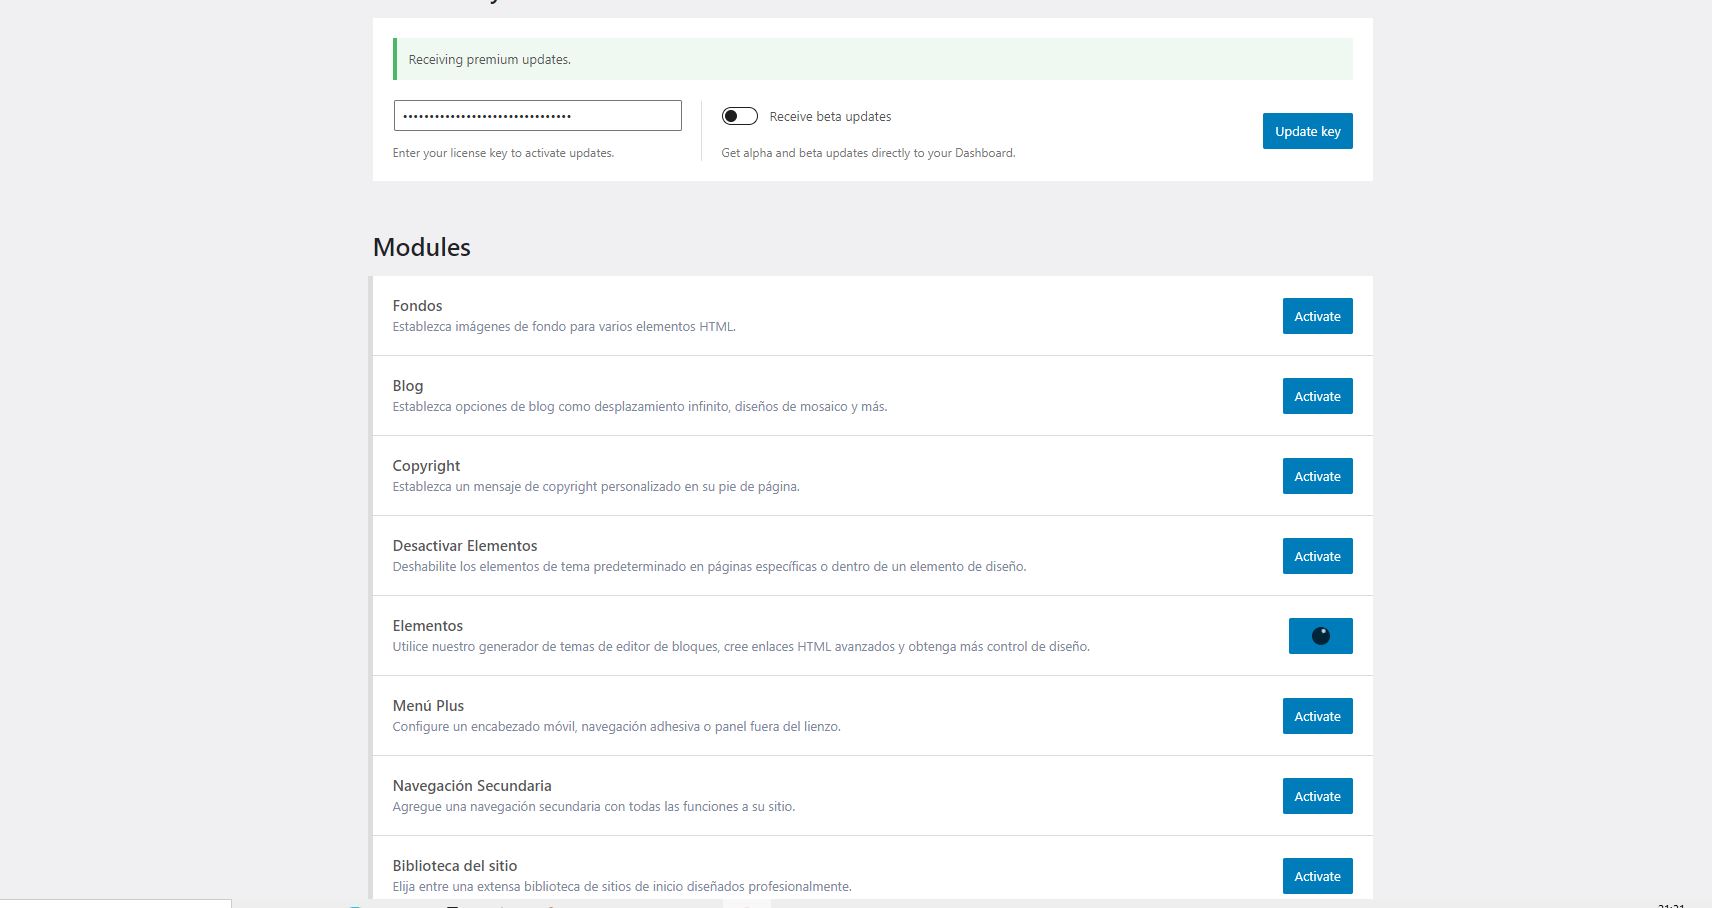Click the Menú Plus title
This screenshot has height=908, width=1712.
[x=428, y=706]
